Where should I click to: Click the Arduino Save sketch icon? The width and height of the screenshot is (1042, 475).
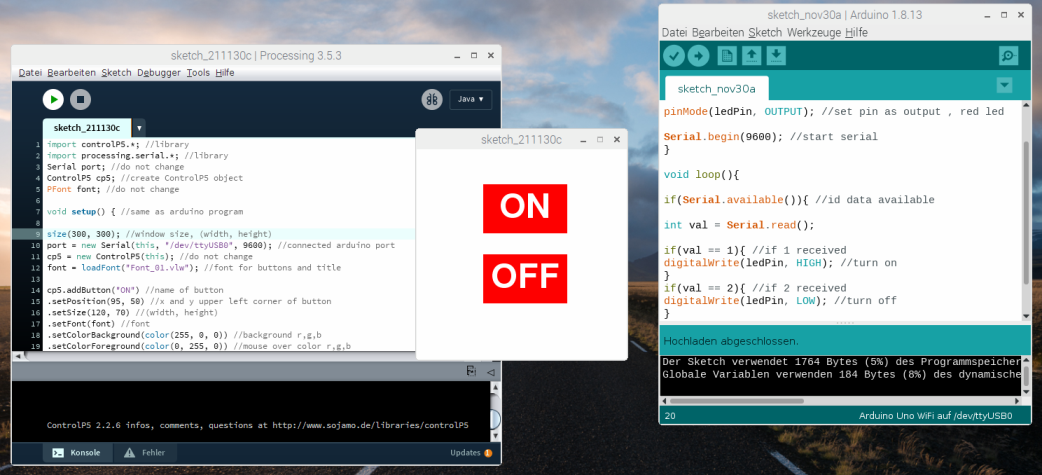tap(776, 56)
